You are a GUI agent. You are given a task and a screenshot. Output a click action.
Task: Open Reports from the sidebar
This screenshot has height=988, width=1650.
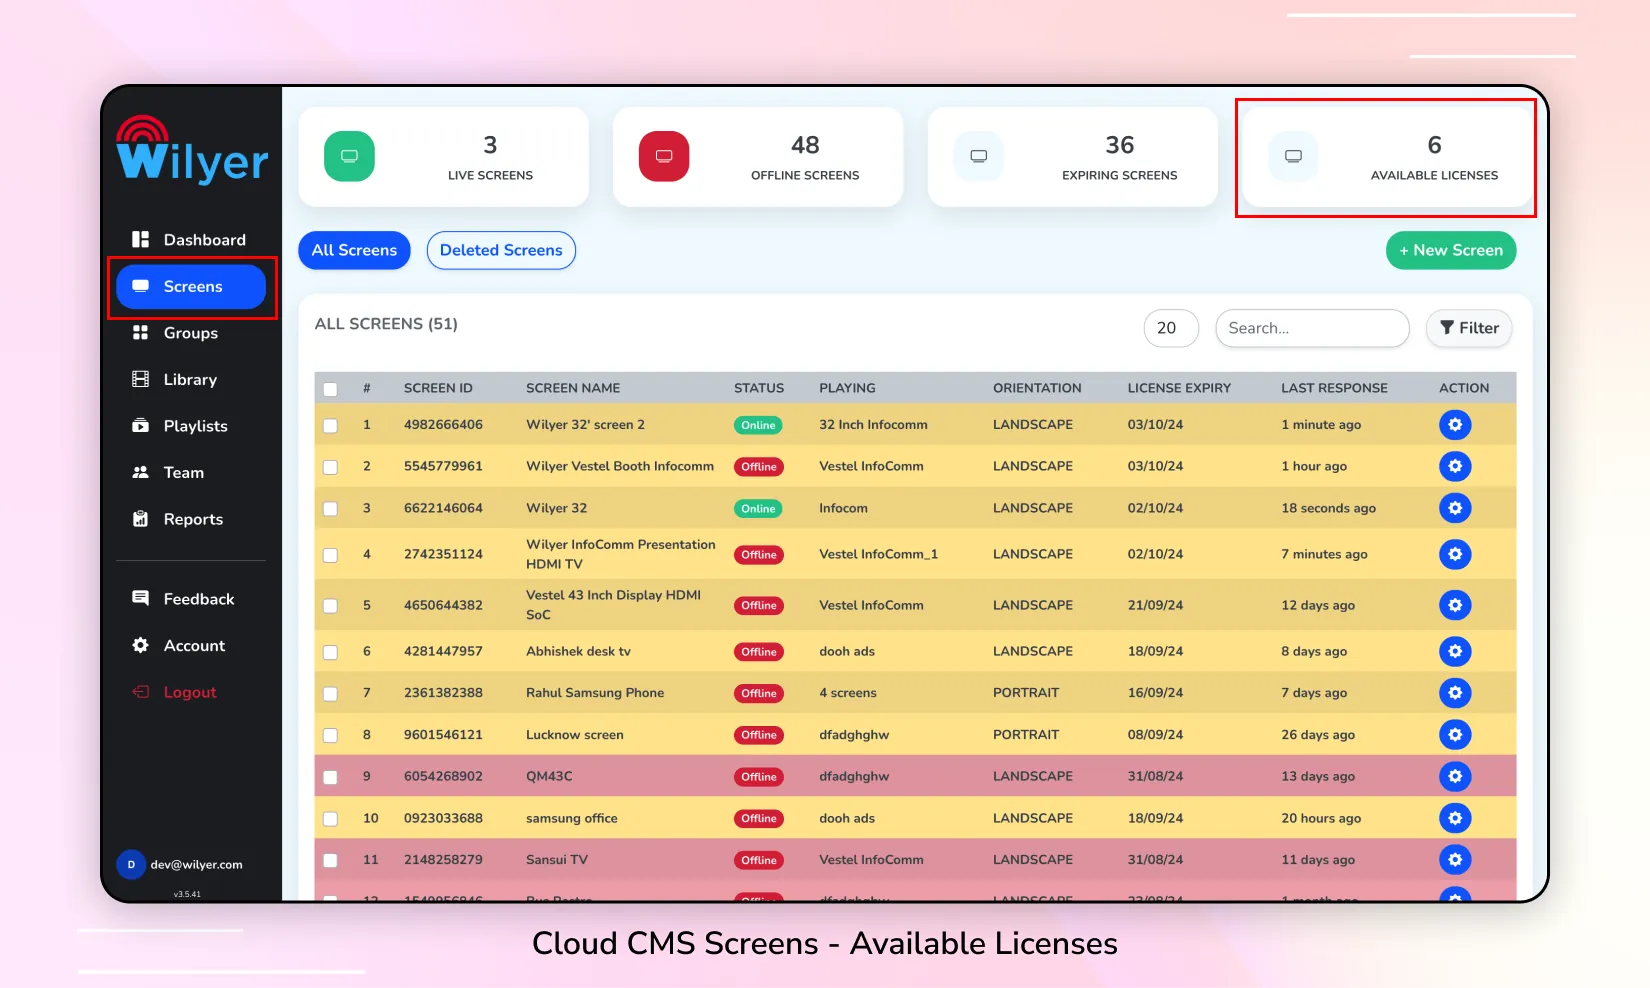(178, 519)
